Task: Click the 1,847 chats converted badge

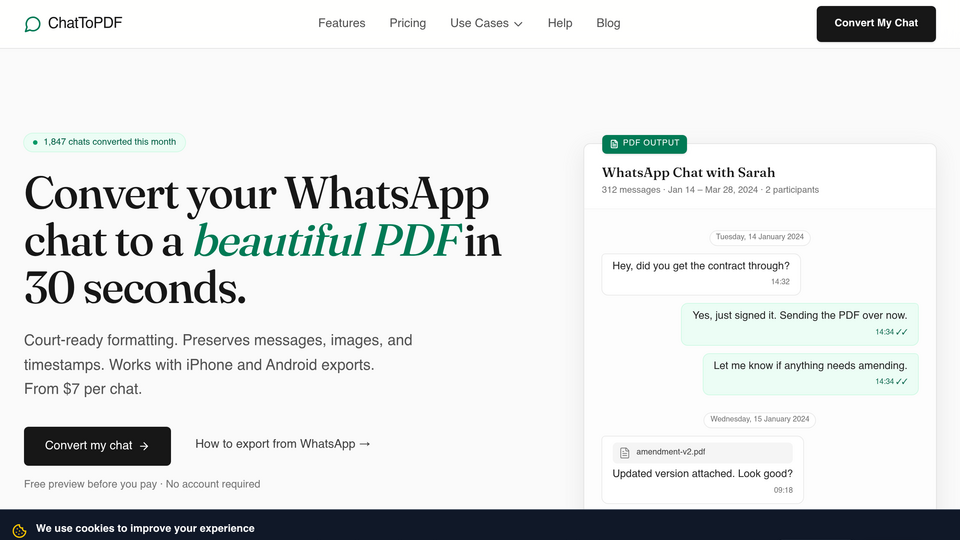Action: tap(105, 142)
